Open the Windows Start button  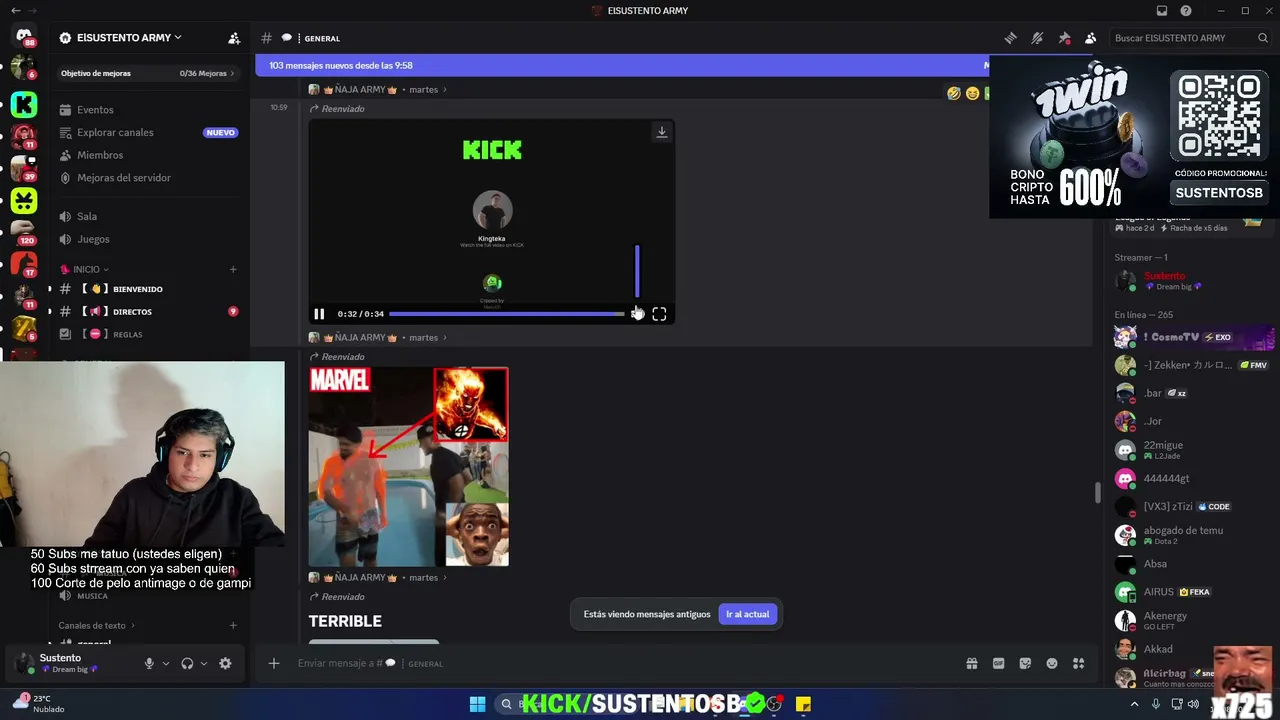tap(477, 704)
